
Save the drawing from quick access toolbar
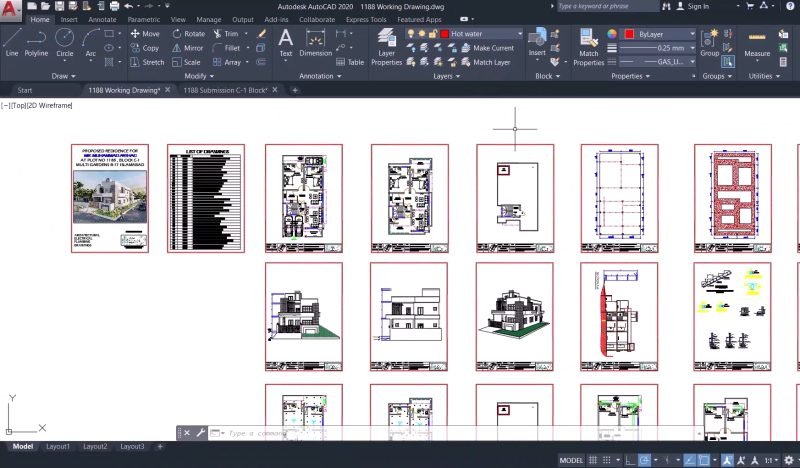[59, 6]
